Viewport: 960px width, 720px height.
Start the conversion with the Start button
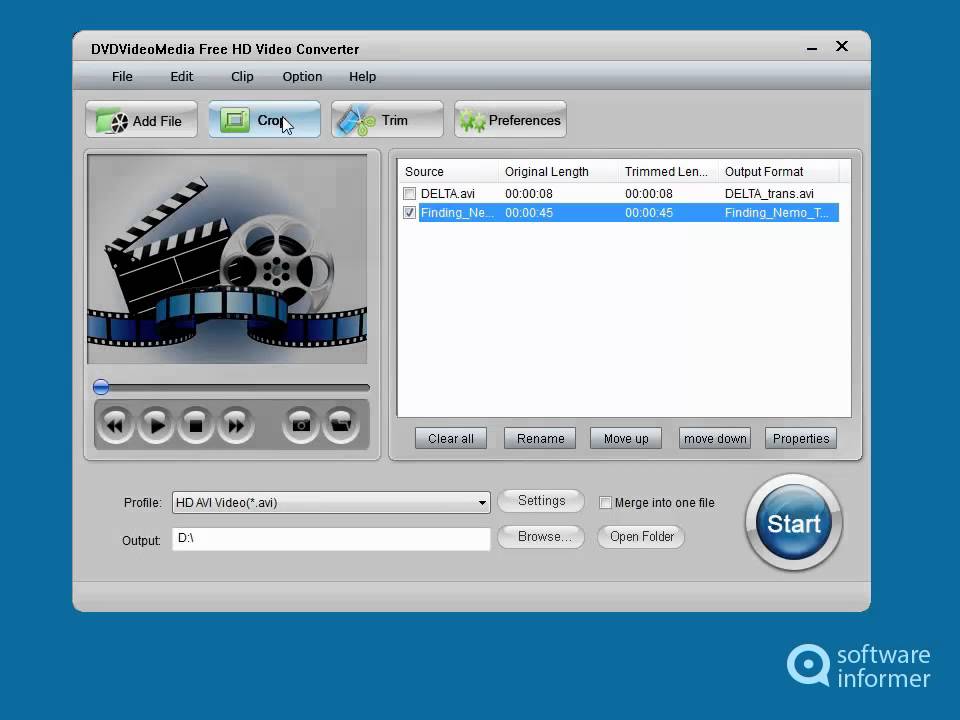[793, 523]
